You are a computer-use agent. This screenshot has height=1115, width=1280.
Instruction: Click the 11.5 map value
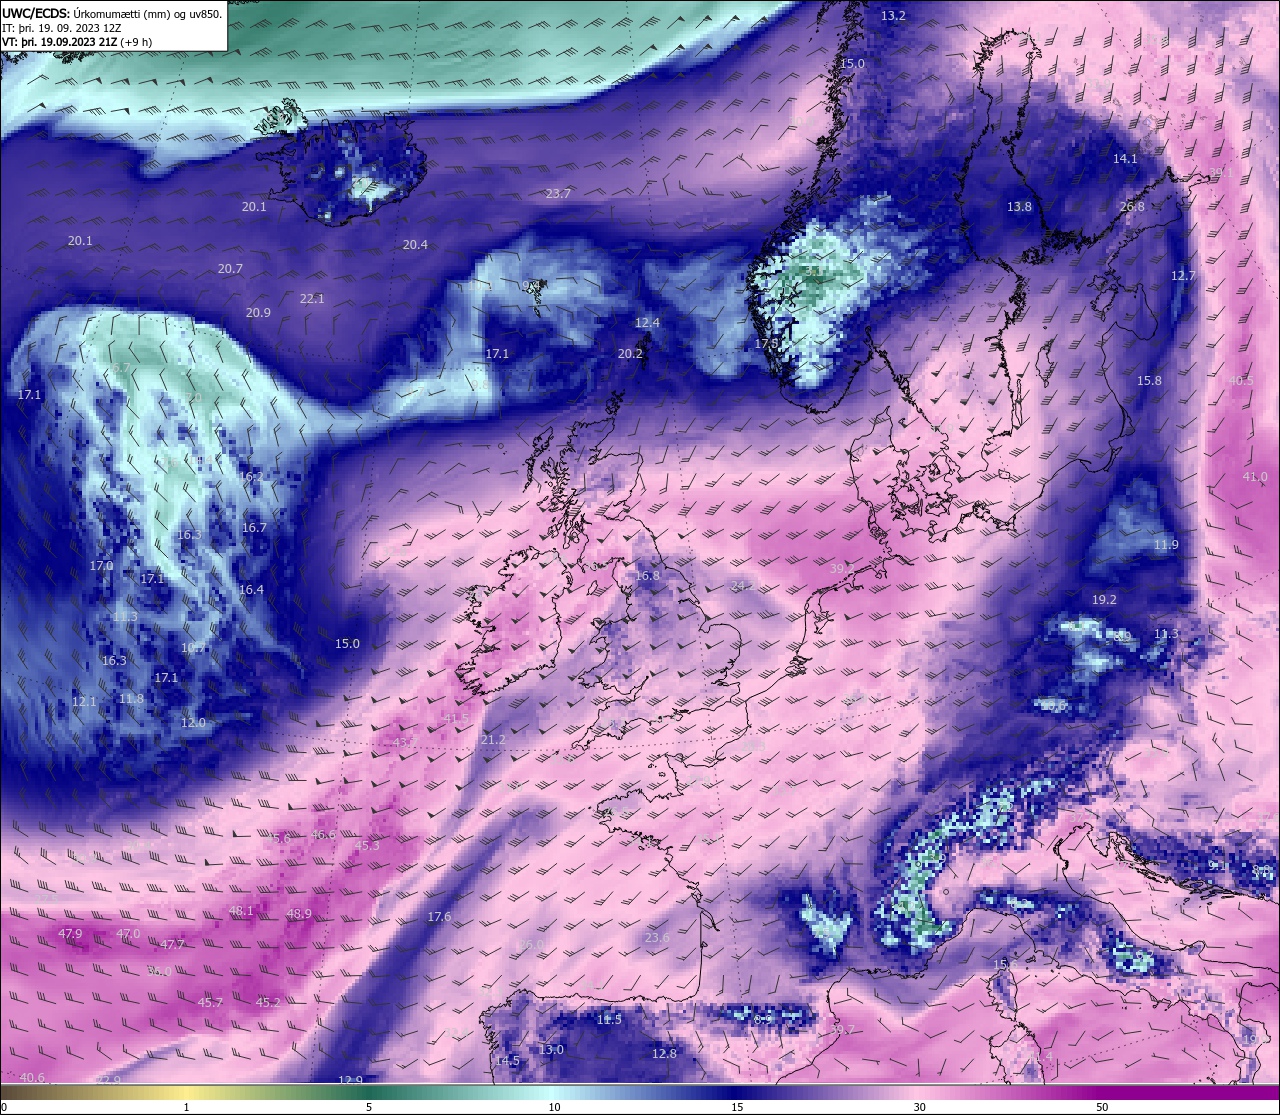click(x=609, y=1020)
